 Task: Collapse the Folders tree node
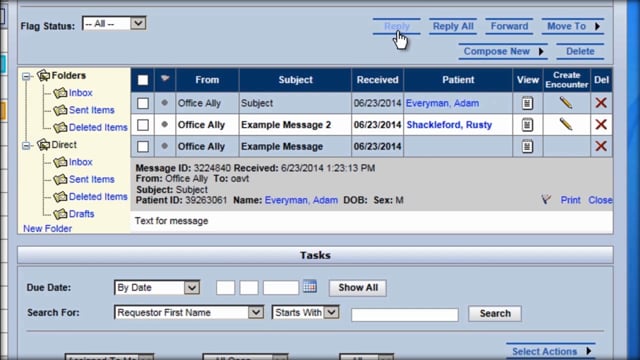tap(27, 76)
